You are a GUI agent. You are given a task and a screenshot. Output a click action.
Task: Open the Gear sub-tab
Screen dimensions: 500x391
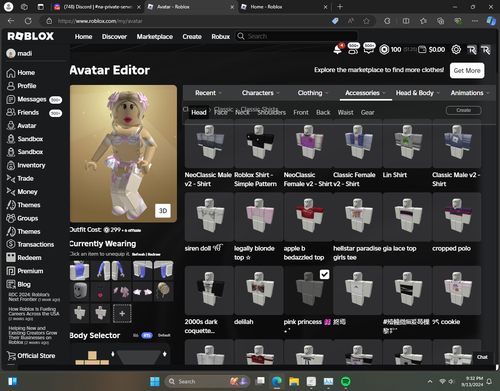(367, 113)
